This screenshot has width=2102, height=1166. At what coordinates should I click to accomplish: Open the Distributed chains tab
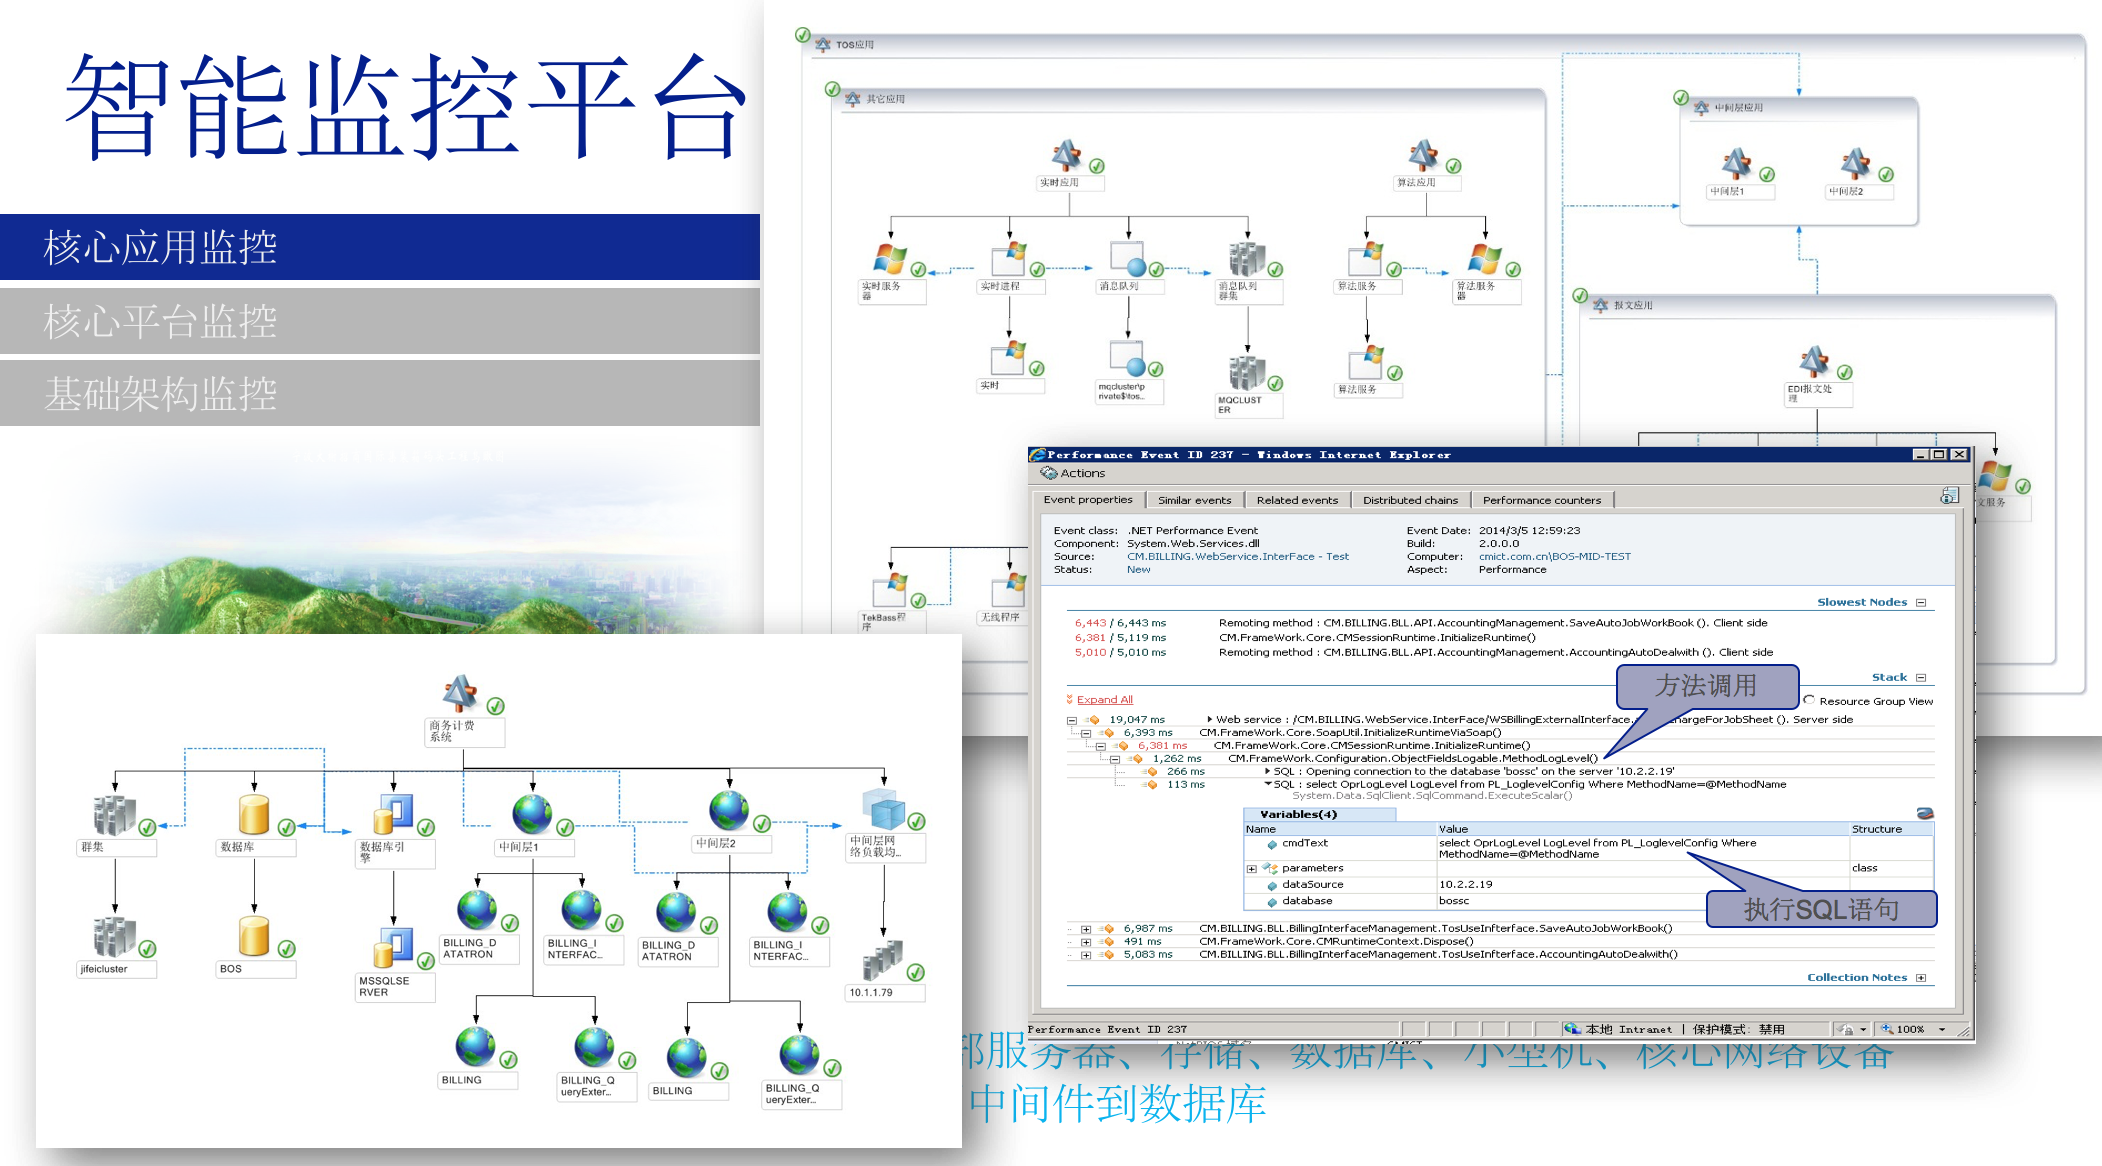pyautogui.click(x=1410, y=500)
